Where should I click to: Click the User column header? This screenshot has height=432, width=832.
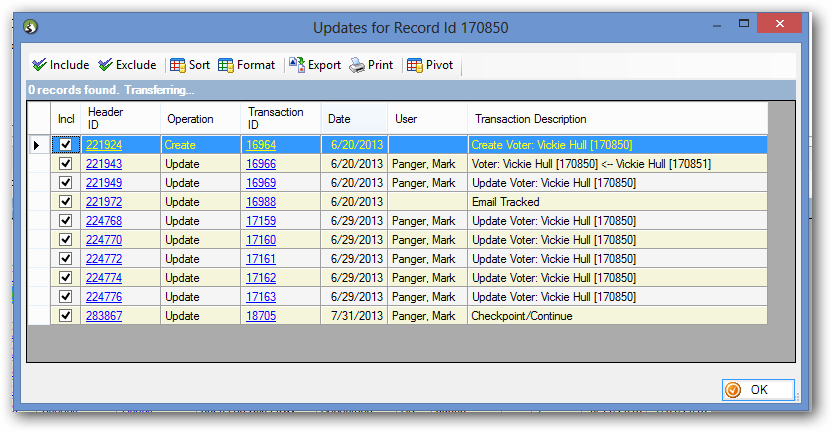click(x=427, y=119)
